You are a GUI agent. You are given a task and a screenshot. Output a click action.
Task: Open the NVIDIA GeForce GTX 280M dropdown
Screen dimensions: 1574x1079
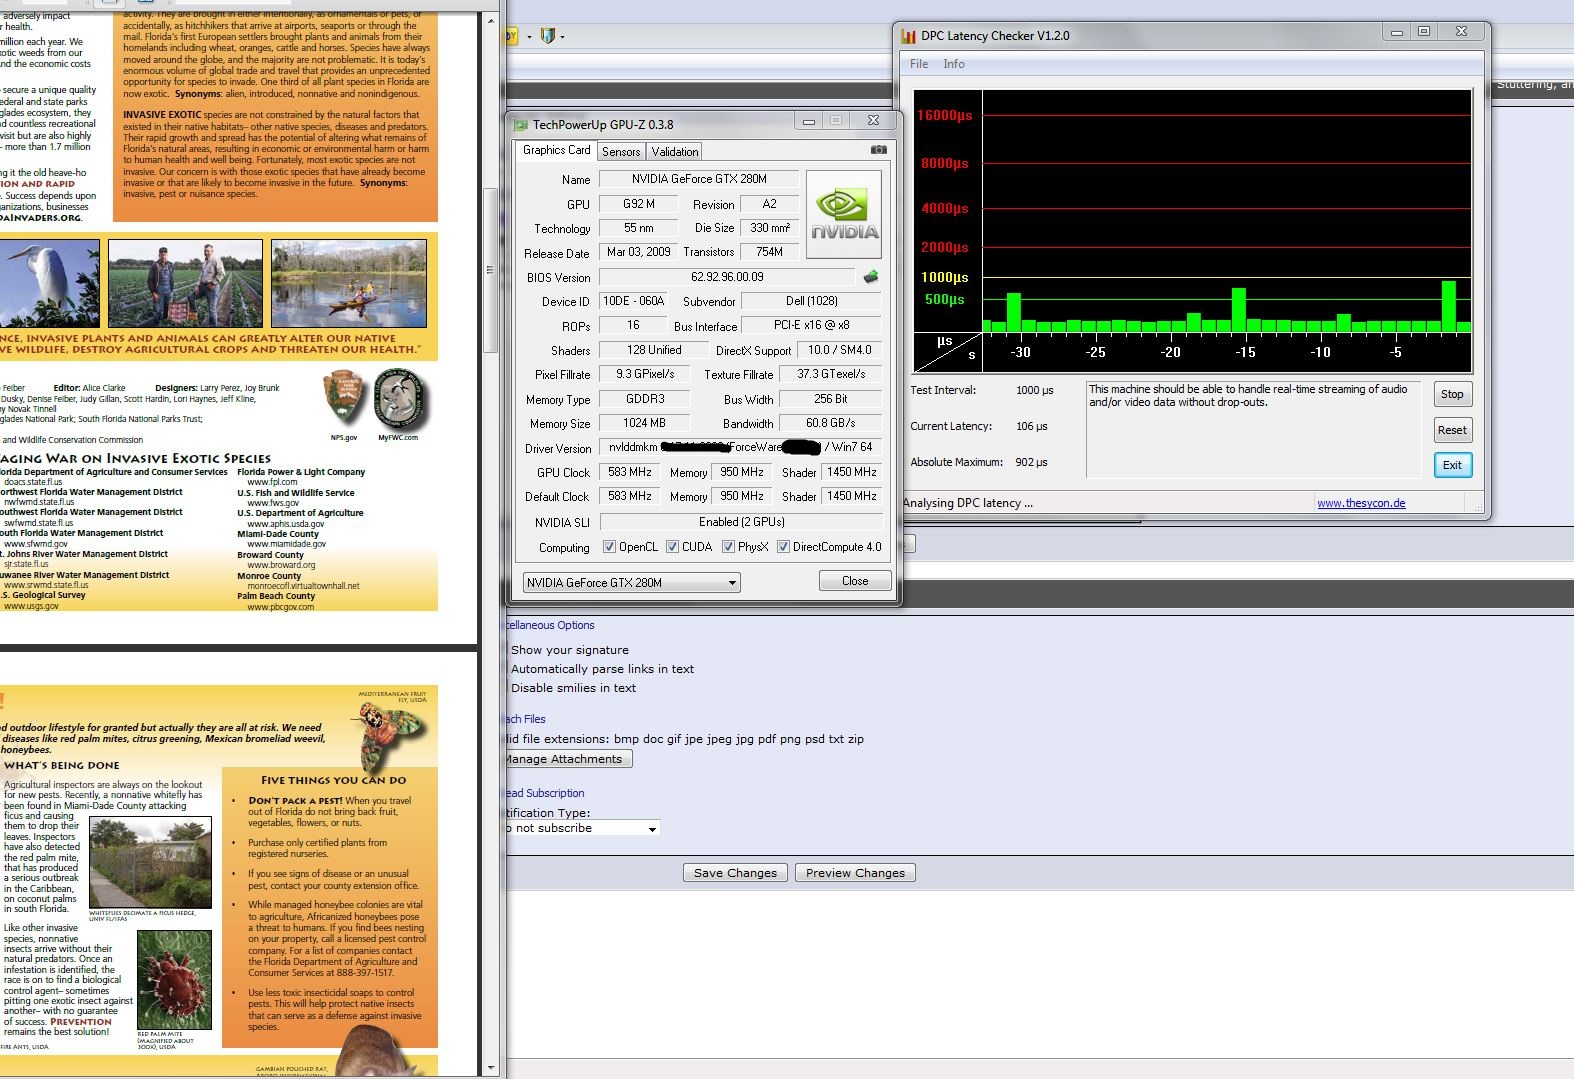click(x=631, y=582)
